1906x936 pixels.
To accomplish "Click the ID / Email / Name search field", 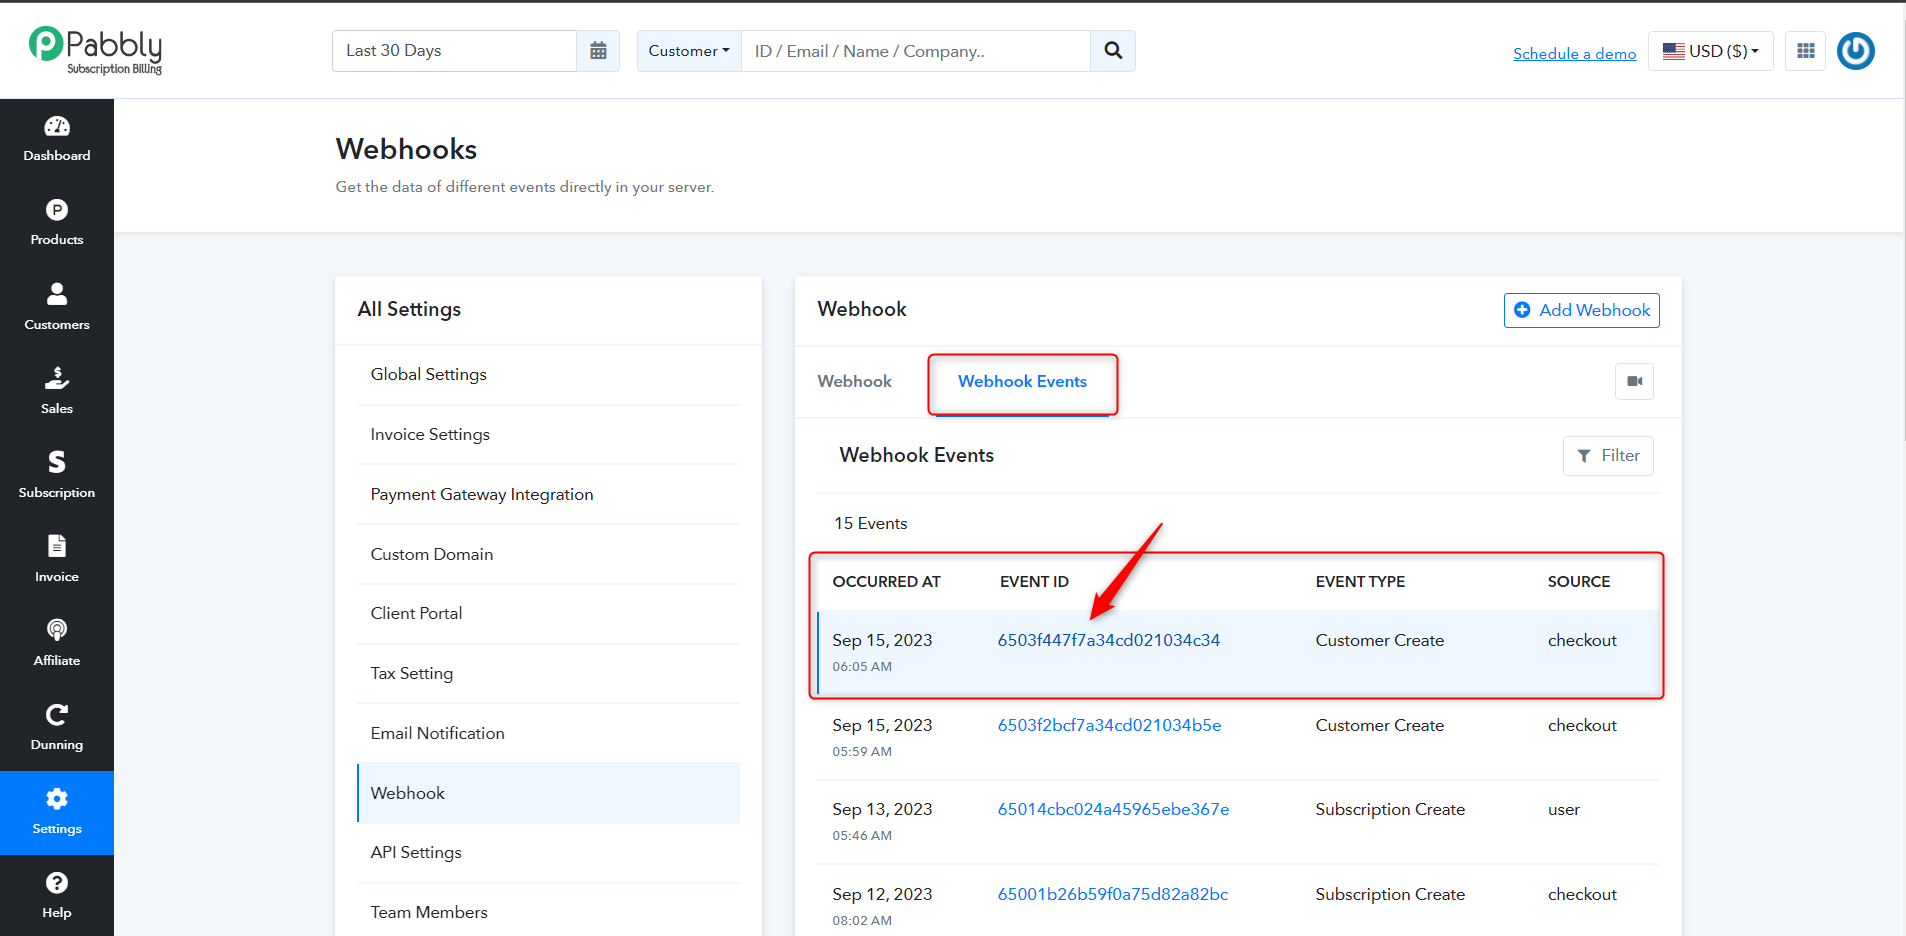I will [x=915, y=51].
